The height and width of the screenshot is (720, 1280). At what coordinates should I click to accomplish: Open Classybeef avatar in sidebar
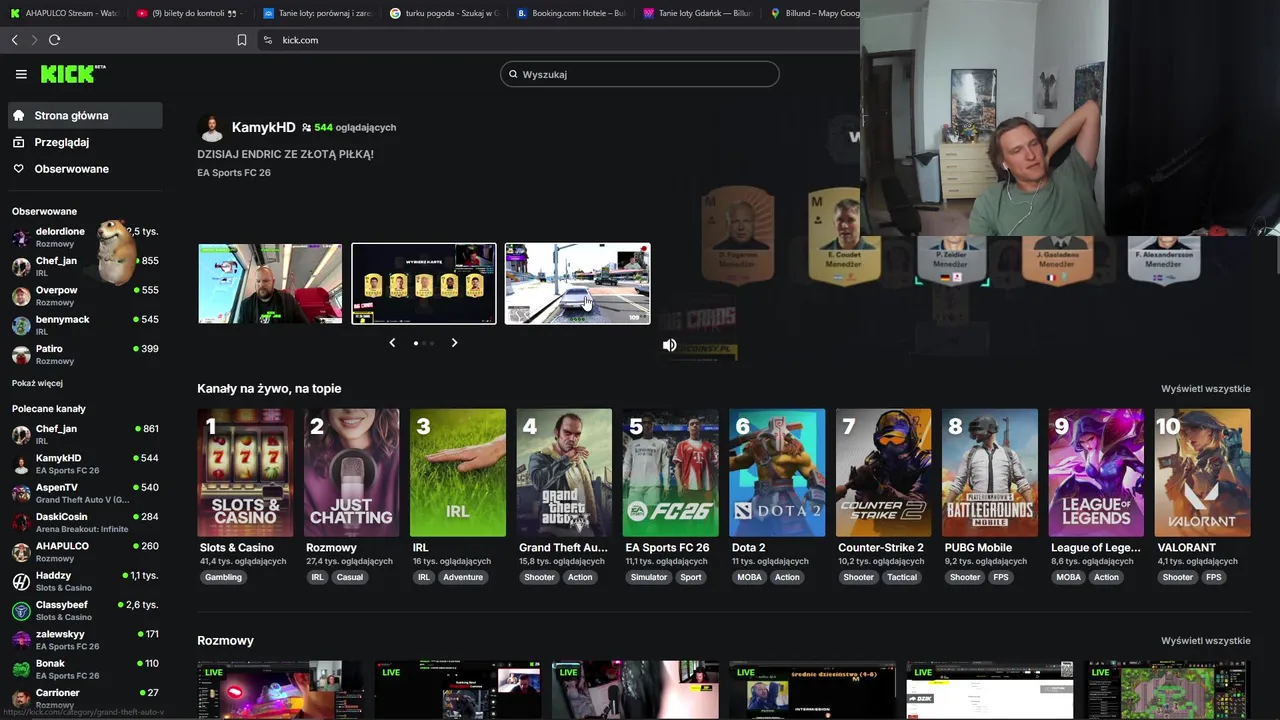click(x=21, y=610)
